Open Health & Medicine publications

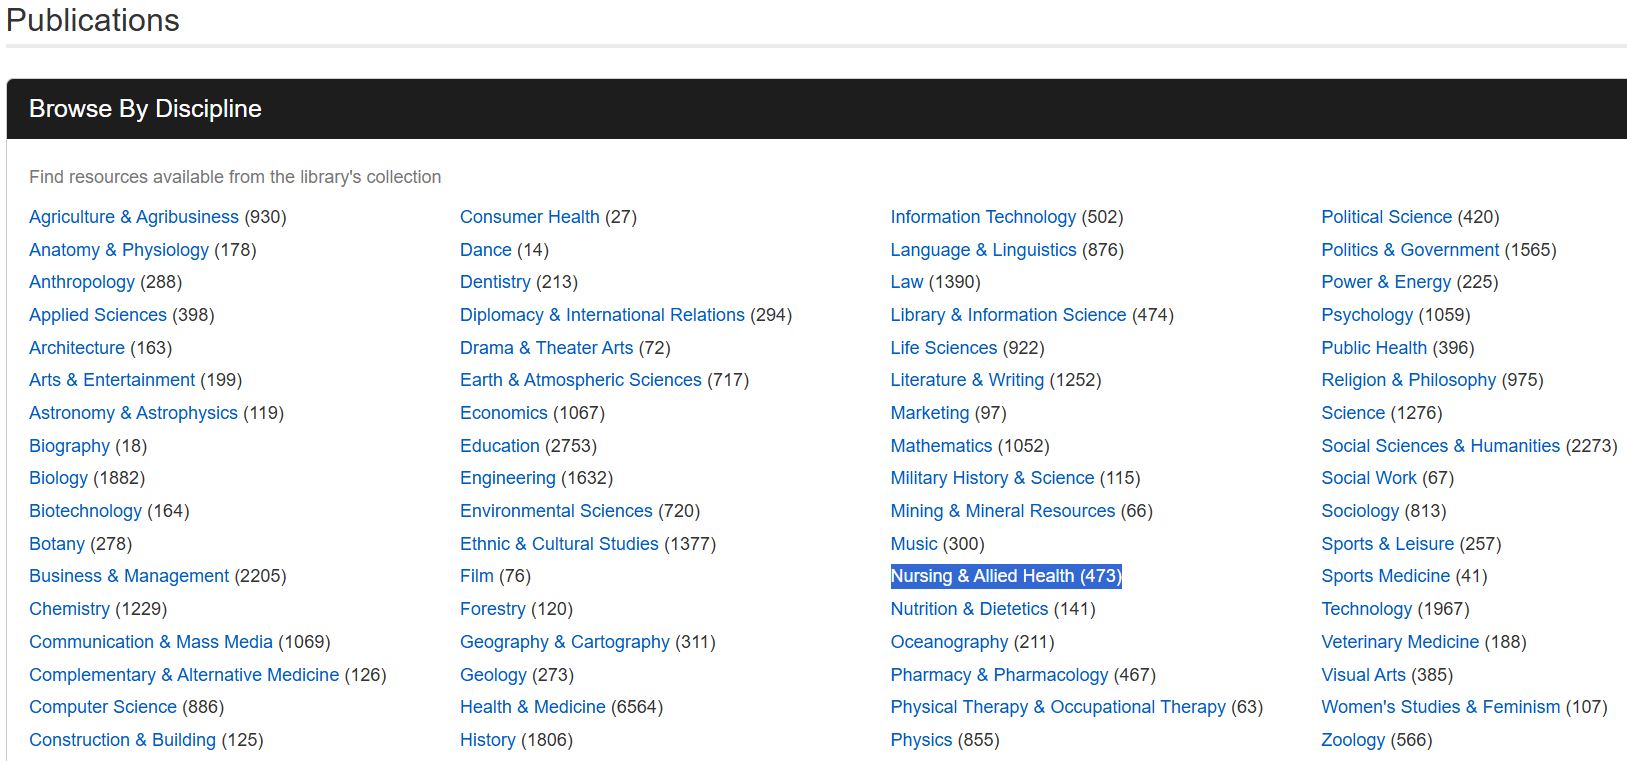point(532,707)
